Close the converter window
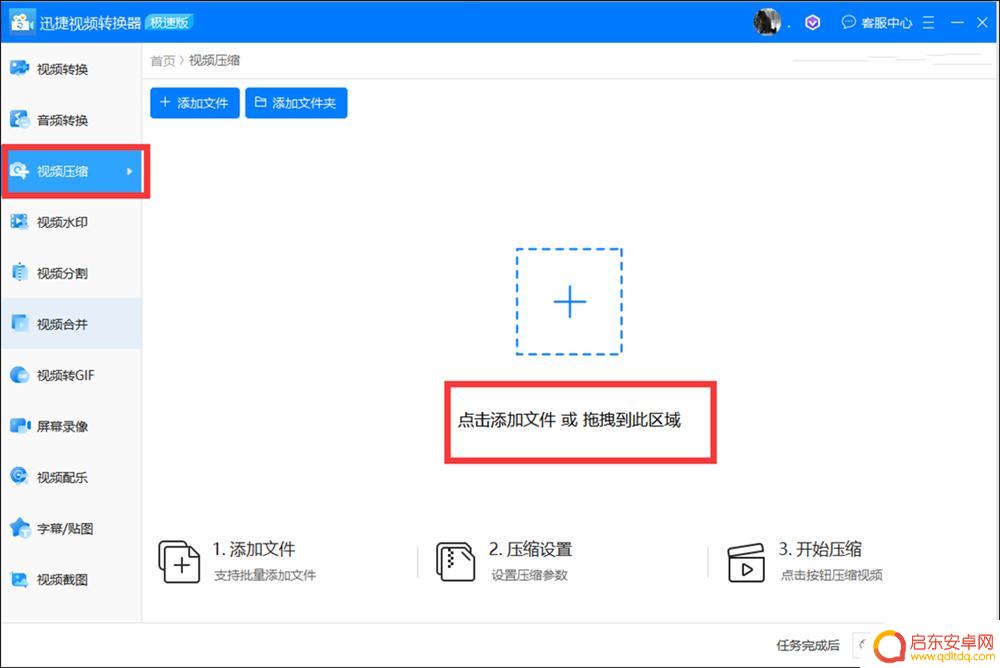 (x=982, y=22)
